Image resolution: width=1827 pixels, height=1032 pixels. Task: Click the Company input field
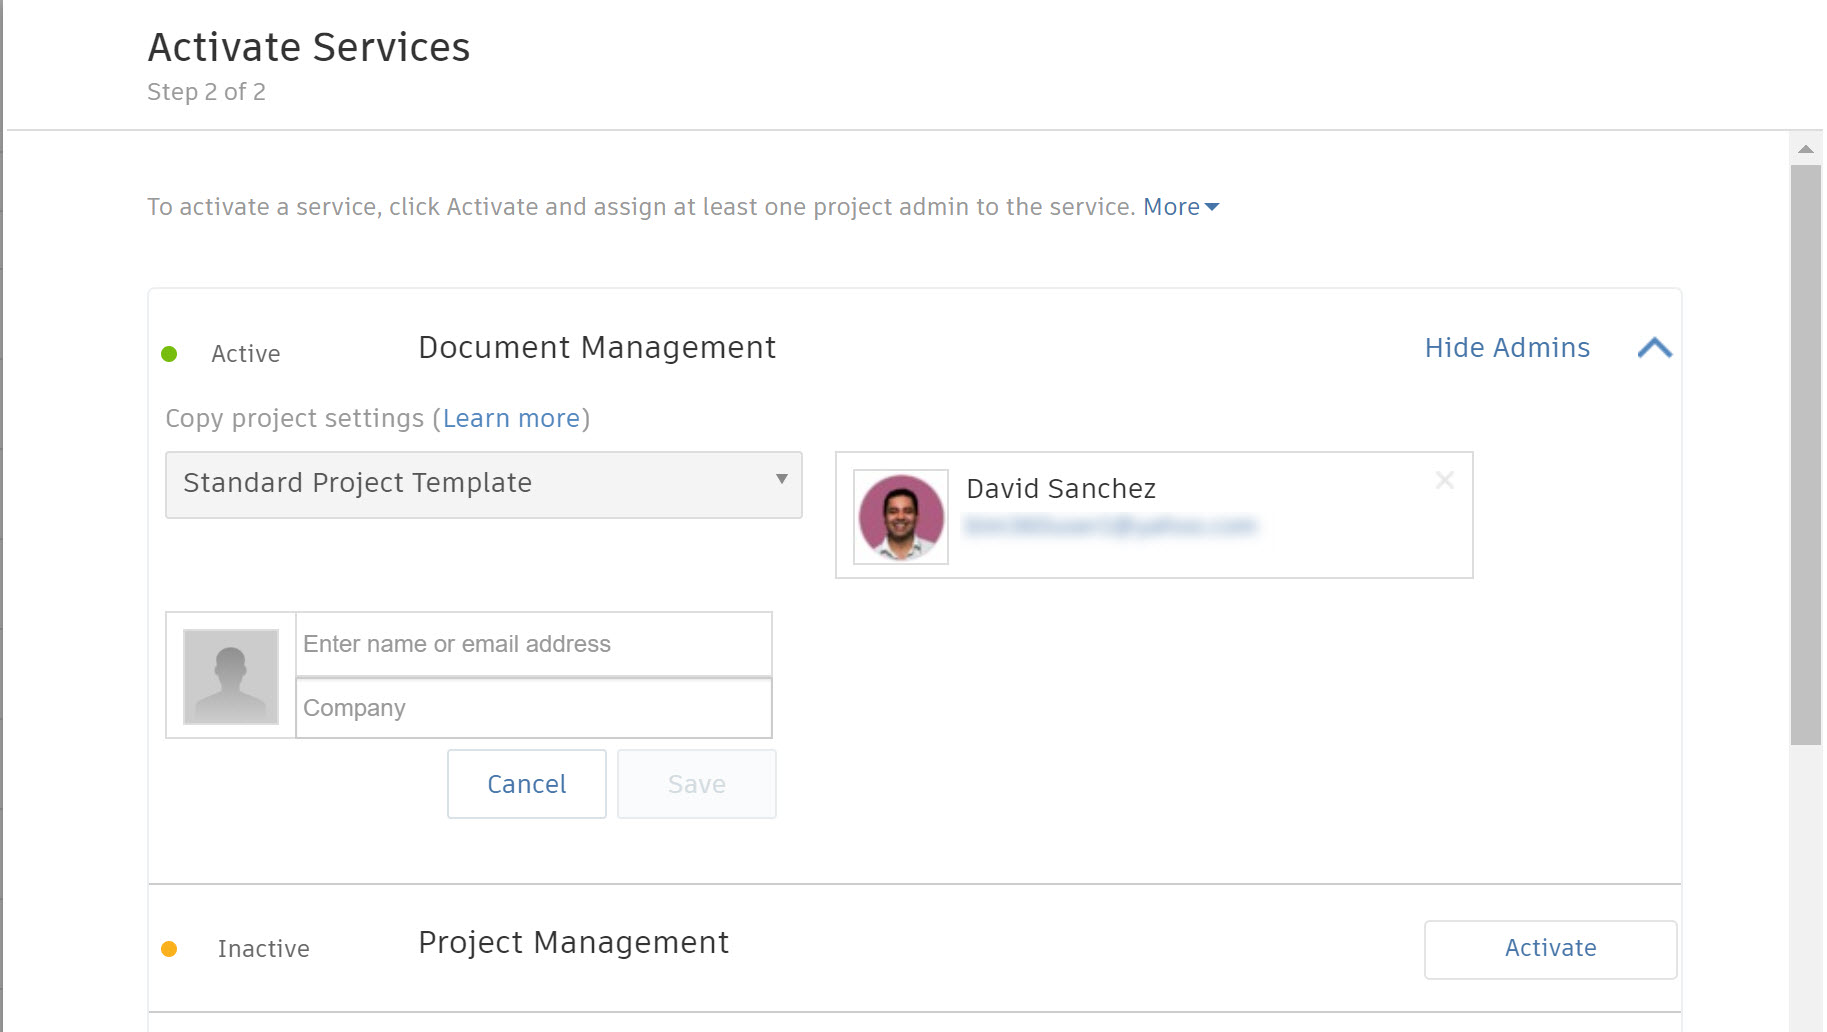[531, 707]
